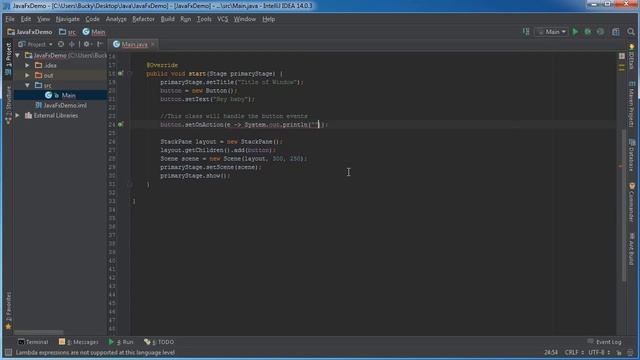The height and width of the screenshot is (360, 640).
Task: Open Search Everywhere magnifier icon
Action: 631,32
